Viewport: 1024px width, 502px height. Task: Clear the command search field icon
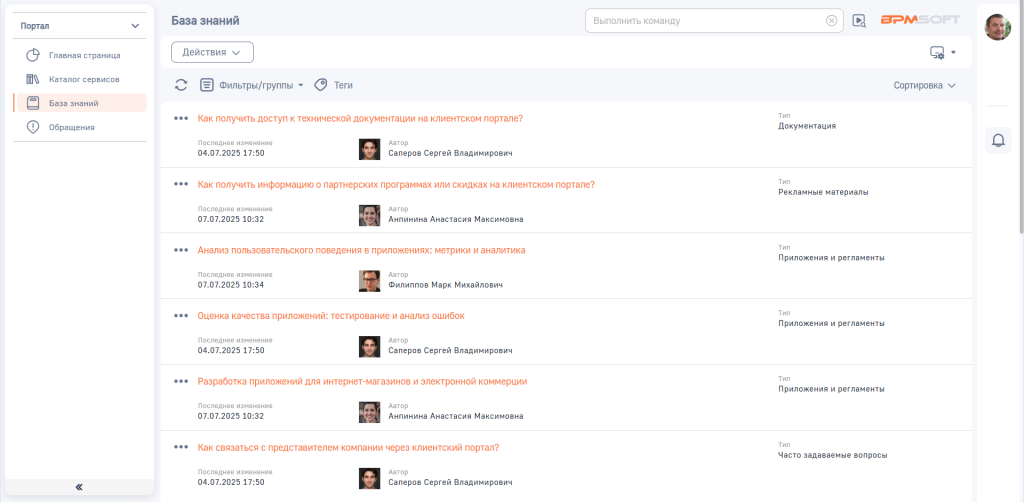831,20
